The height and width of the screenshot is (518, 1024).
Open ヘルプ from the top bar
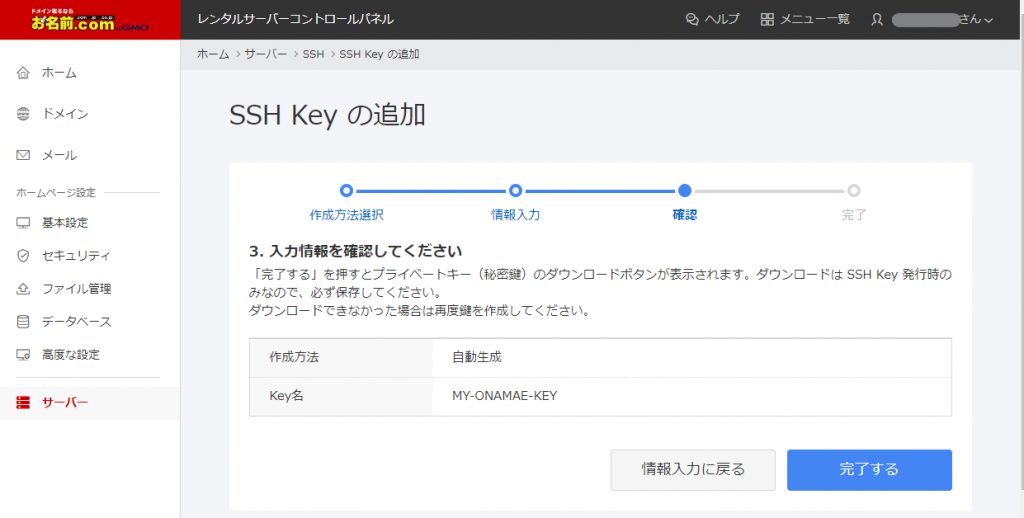pos(712,20)
